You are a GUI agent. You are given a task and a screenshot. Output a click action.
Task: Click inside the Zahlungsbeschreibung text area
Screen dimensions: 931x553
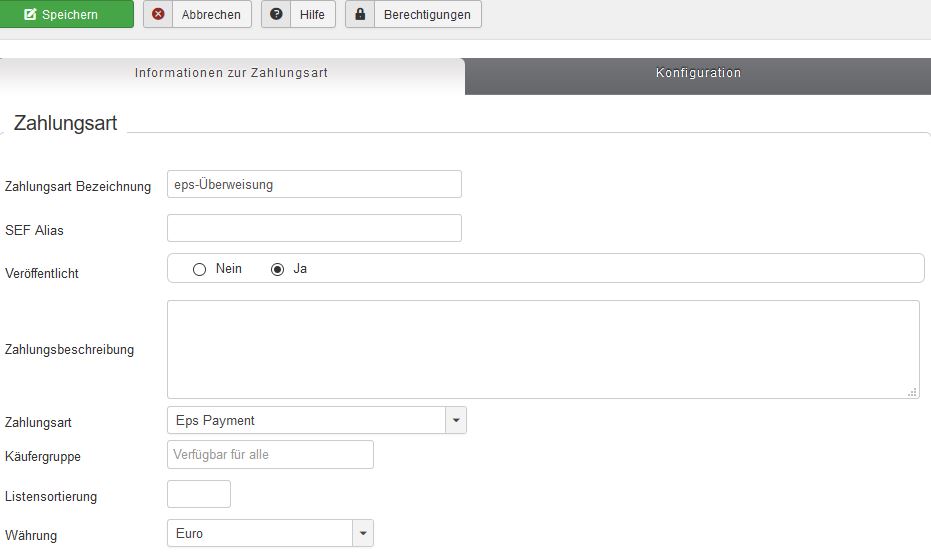coord(543,349)
